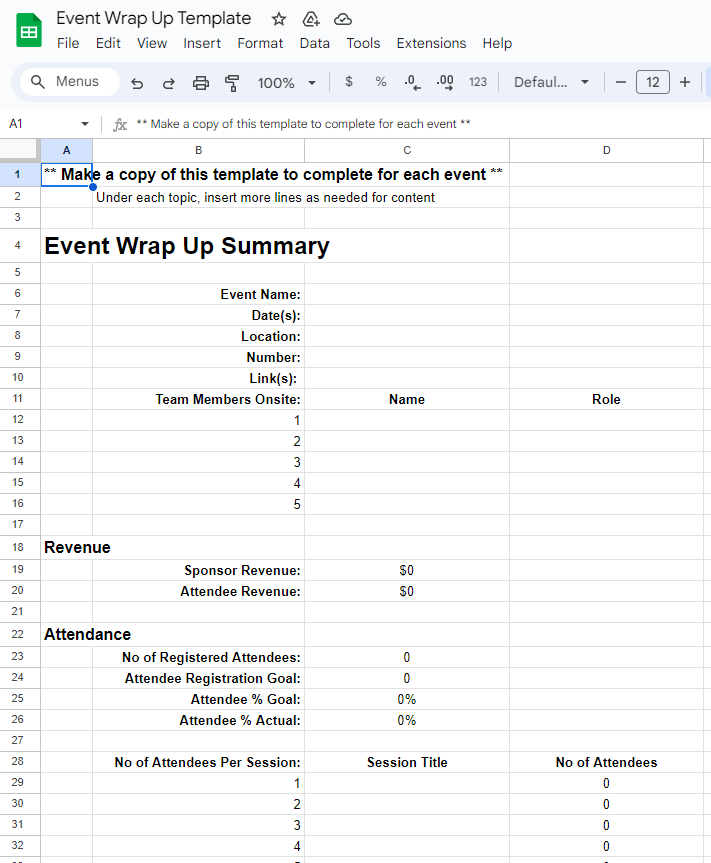
Task: Star the Event Wrap Up Template document
Action: click(279, 19)
